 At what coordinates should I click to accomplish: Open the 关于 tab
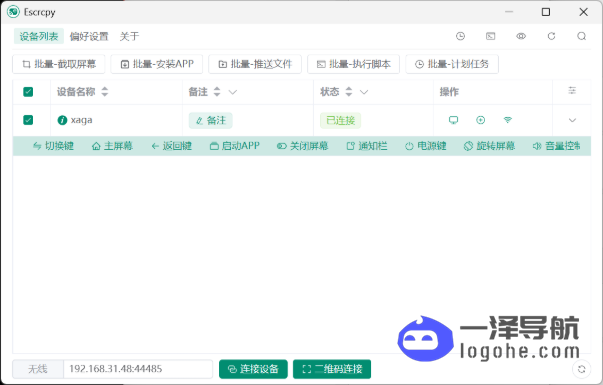tap(129, 37)
